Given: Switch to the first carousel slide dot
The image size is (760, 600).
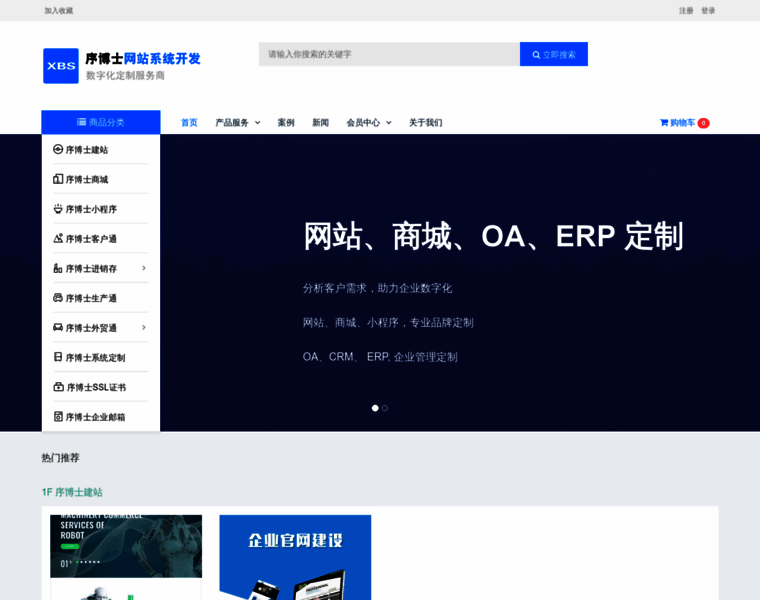Looking at the screenshot, I should coord(375,408).
